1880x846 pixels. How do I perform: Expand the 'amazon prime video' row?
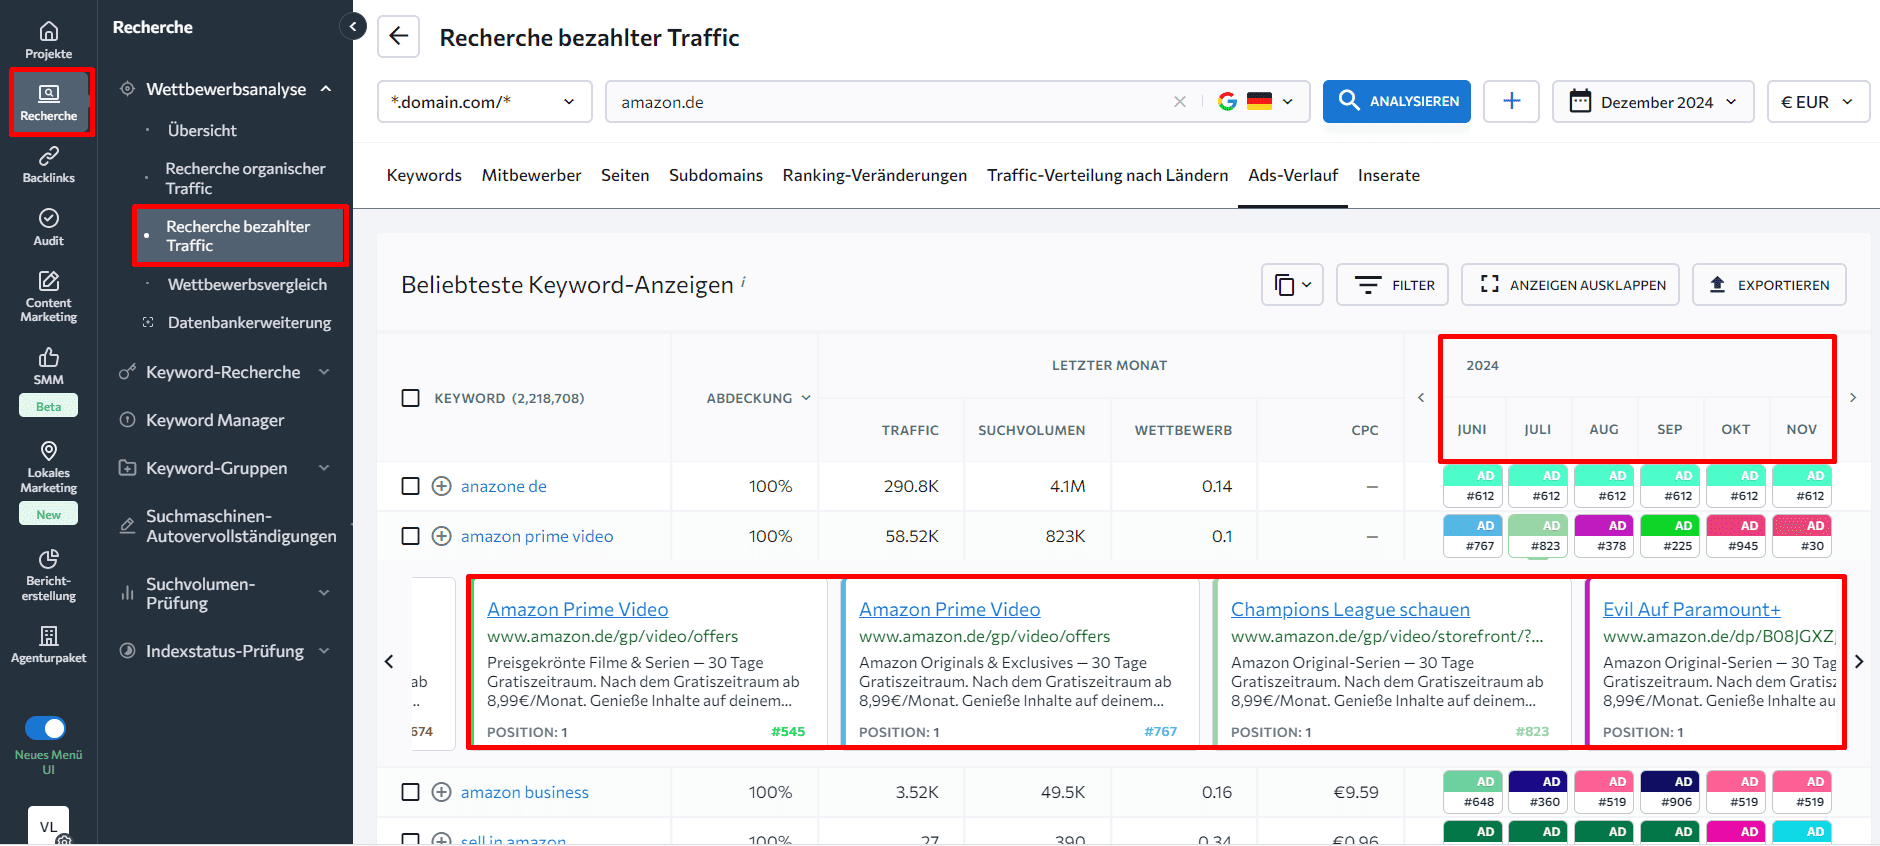click(x=441, y=536)
